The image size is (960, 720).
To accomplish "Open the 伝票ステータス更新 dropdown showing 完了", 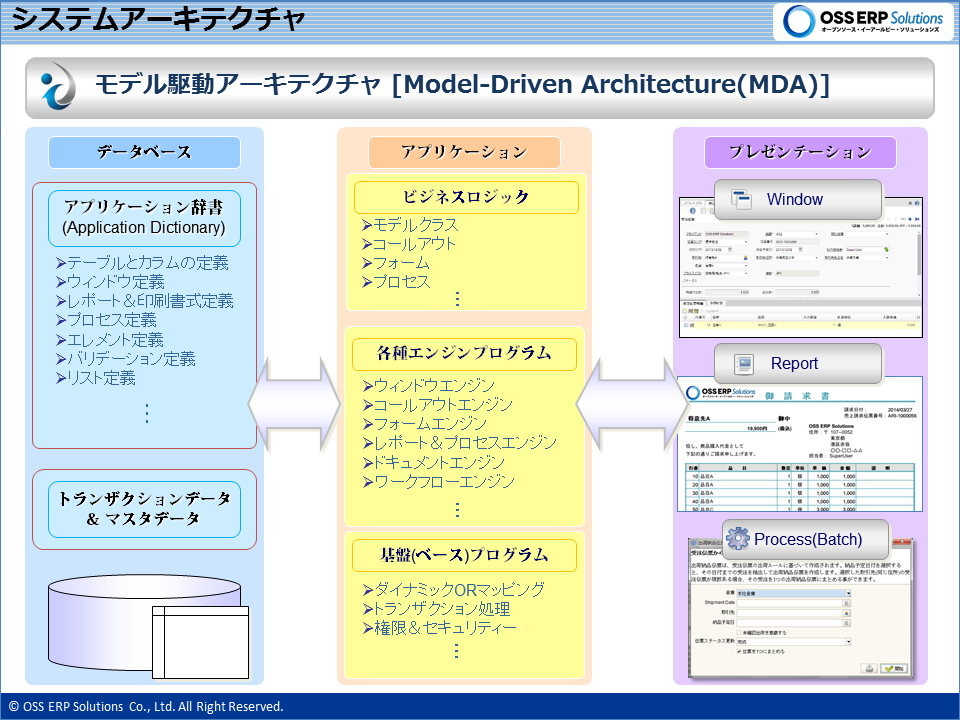I will pos(848,642).
